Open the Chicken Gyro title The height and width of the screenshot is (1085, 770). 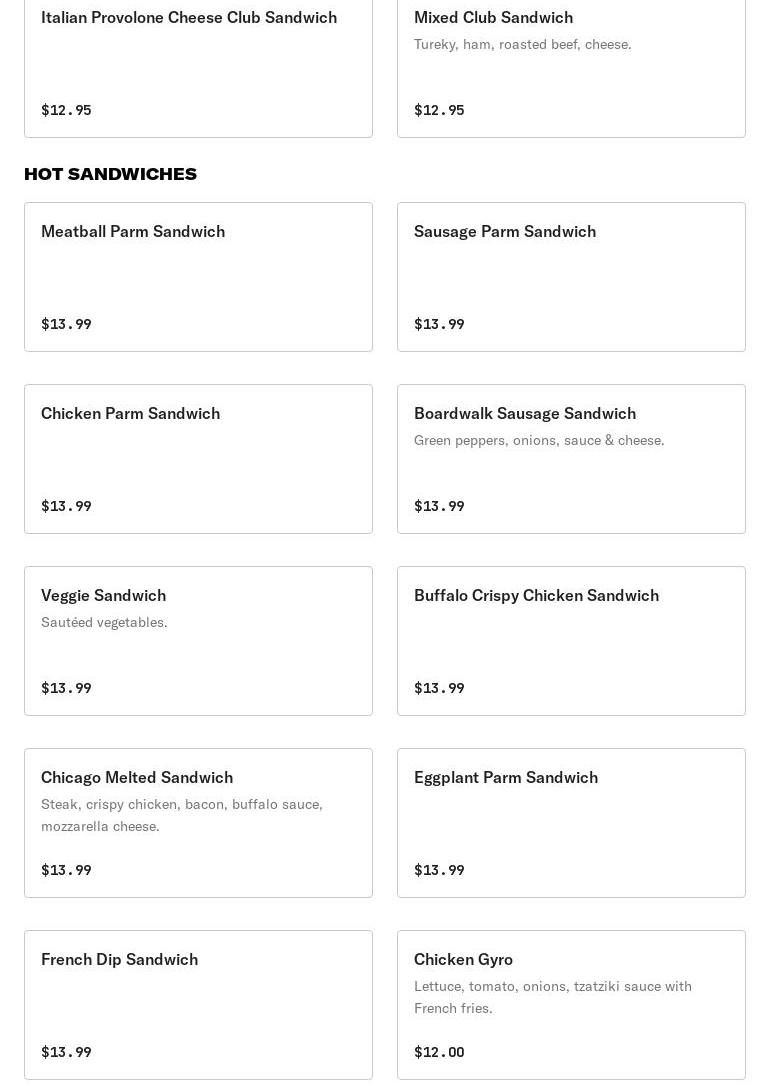[x=463, y=960]
